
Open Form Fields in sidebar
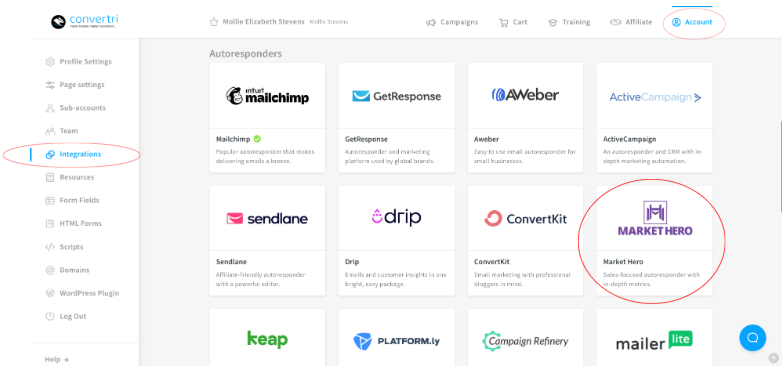[x=72, y=200]
